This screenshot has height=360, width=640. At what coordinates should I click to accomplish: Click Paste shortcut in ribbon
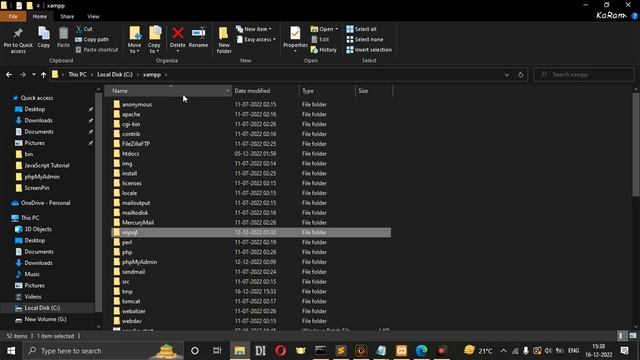[97, 49]
